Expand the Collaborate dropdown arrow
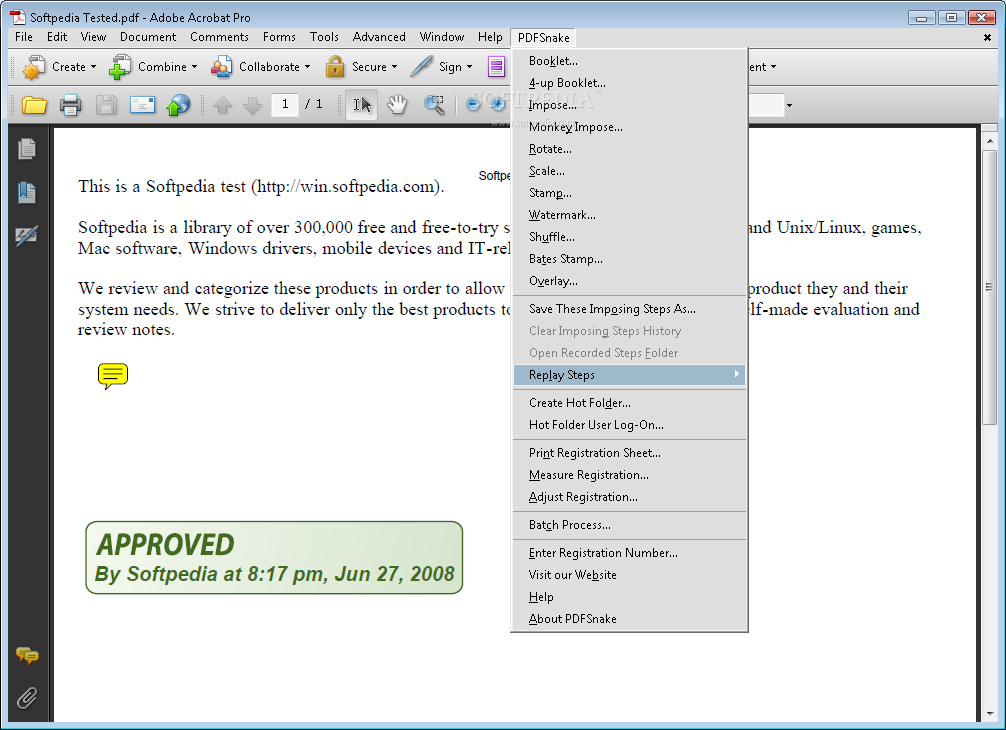This screenshot has height=730, width=1006. click(x=307, y=67)
